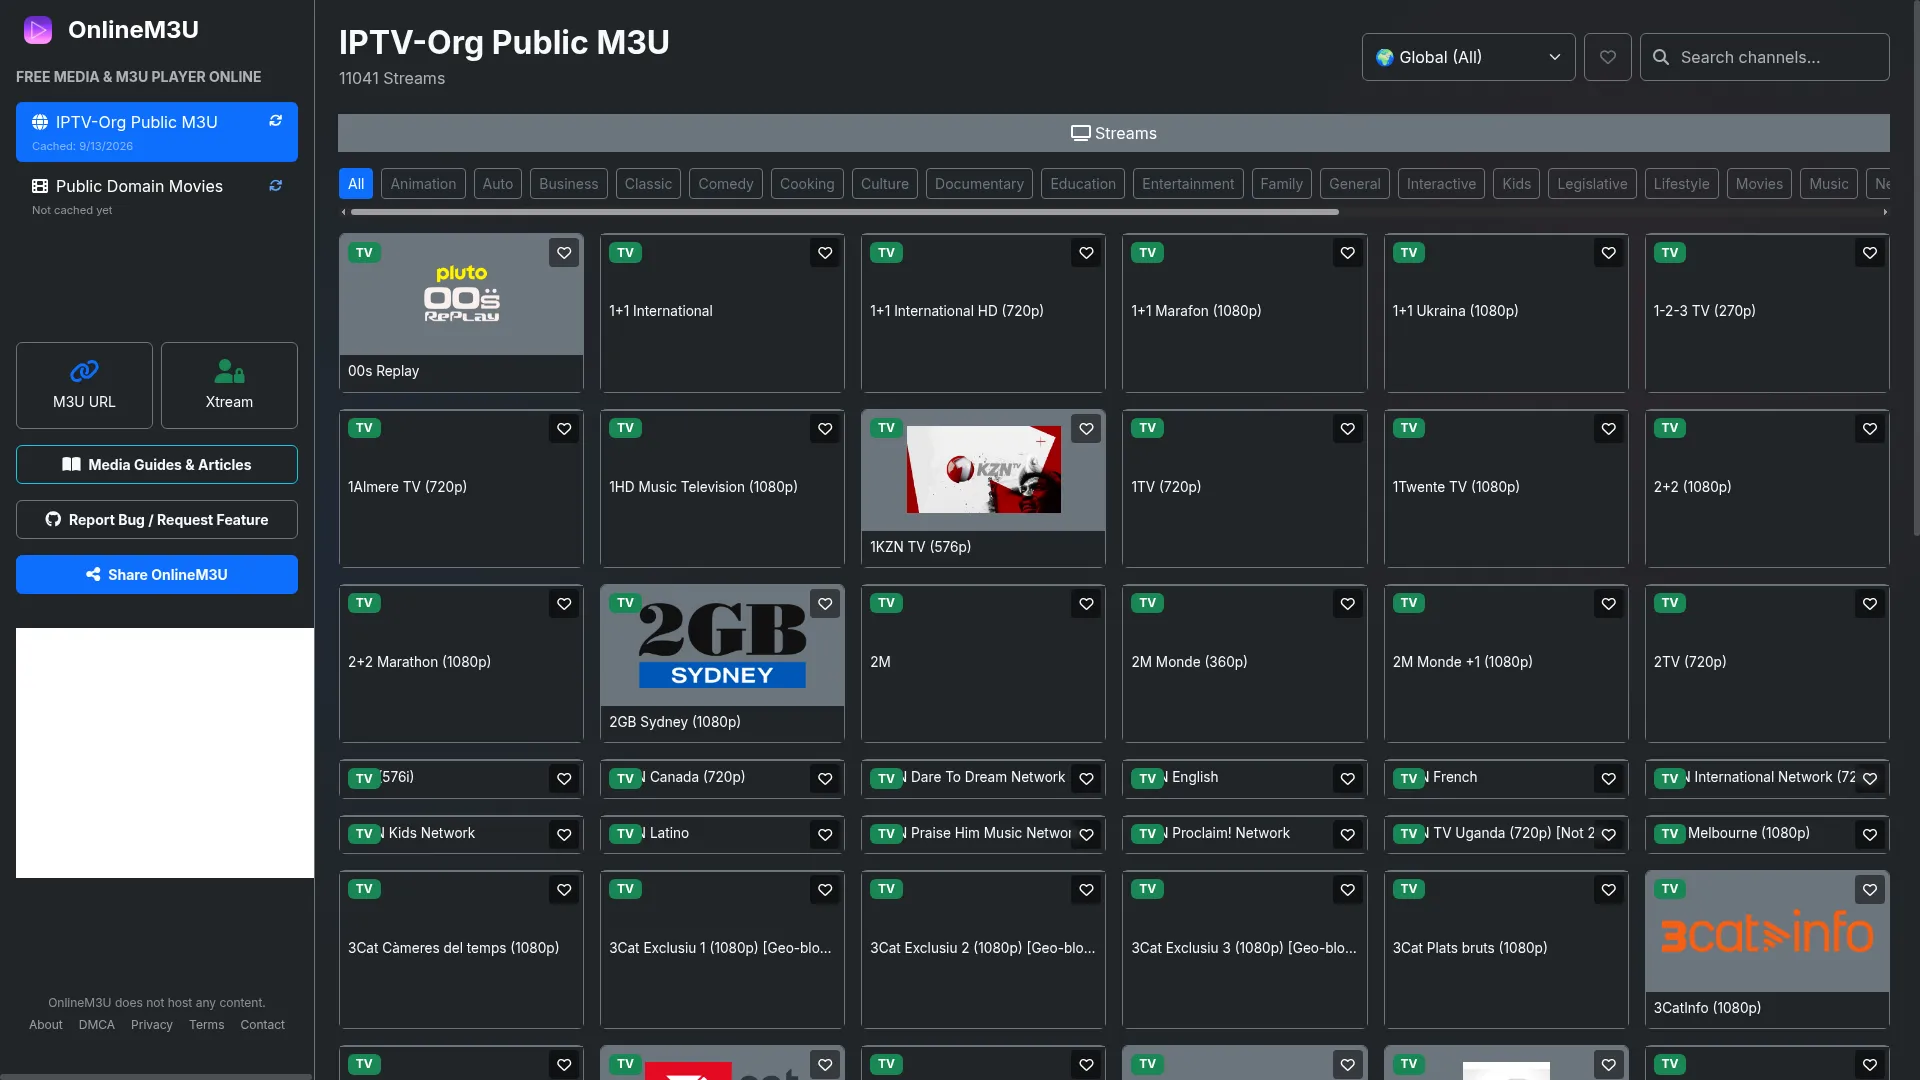Filter channels by Documentary
Viewport: 1920px width, 1080px height.
click(979, 184)
